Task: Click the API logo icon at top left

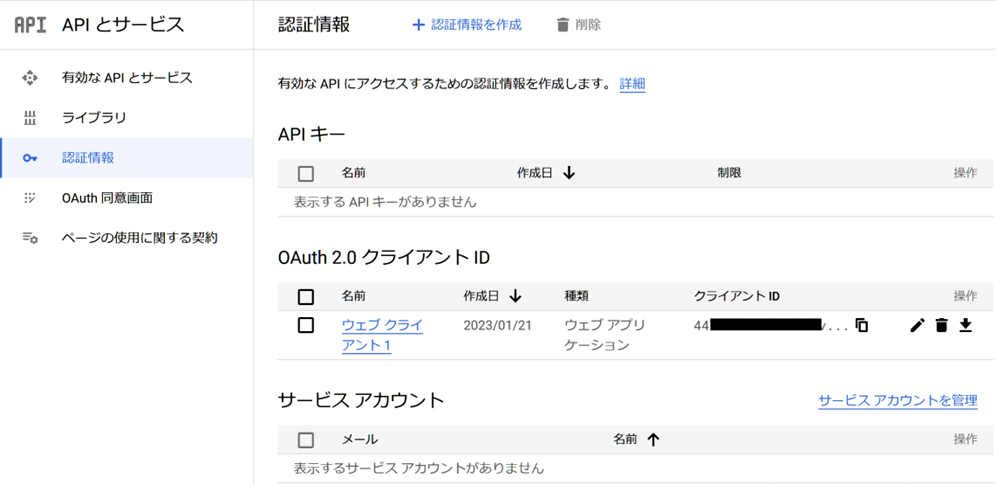Action: (x=30, y=25)
